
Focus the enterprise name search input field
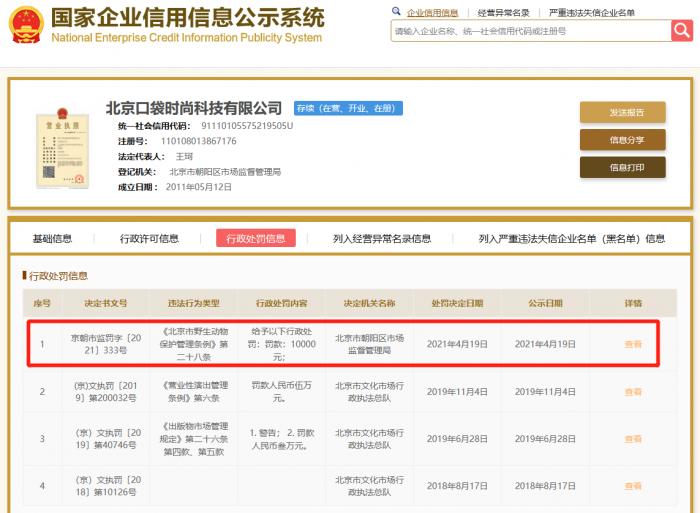pos(529,31)
